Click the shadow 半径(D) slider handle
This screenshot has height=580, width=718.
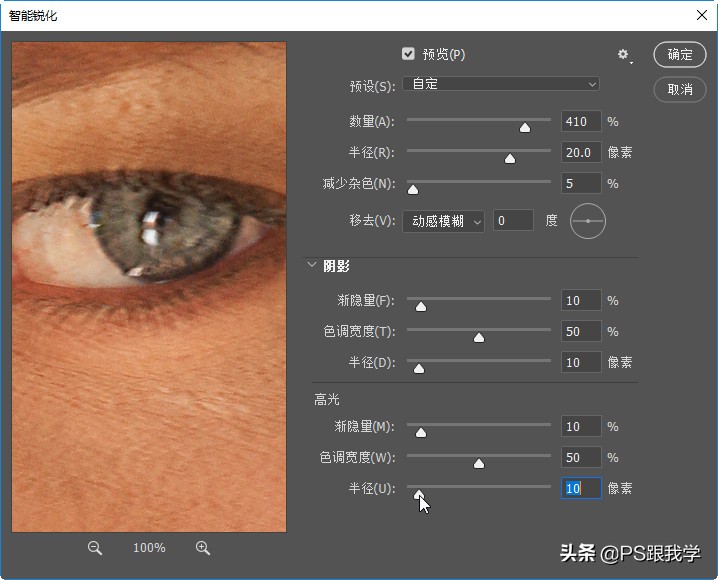click(x=419, y=369)
